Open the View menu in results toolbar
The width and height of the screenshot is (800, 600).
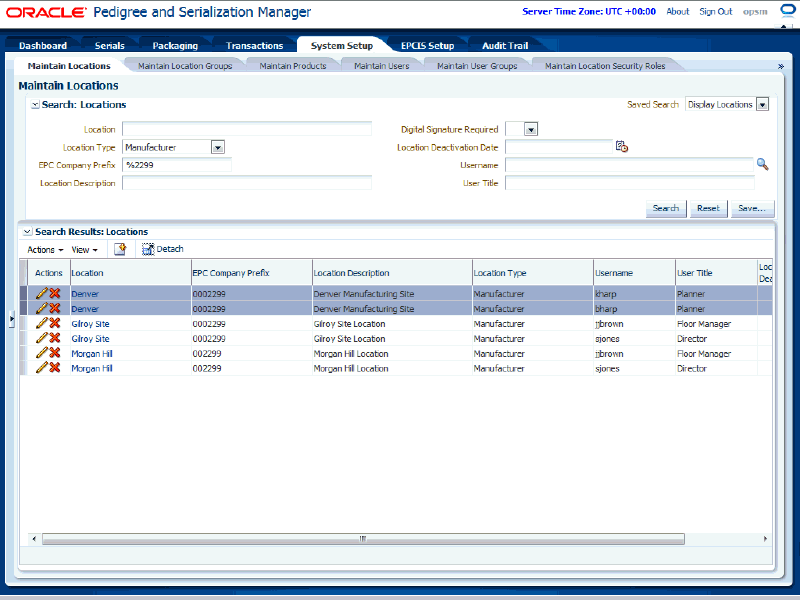click(x=84, y=249)
